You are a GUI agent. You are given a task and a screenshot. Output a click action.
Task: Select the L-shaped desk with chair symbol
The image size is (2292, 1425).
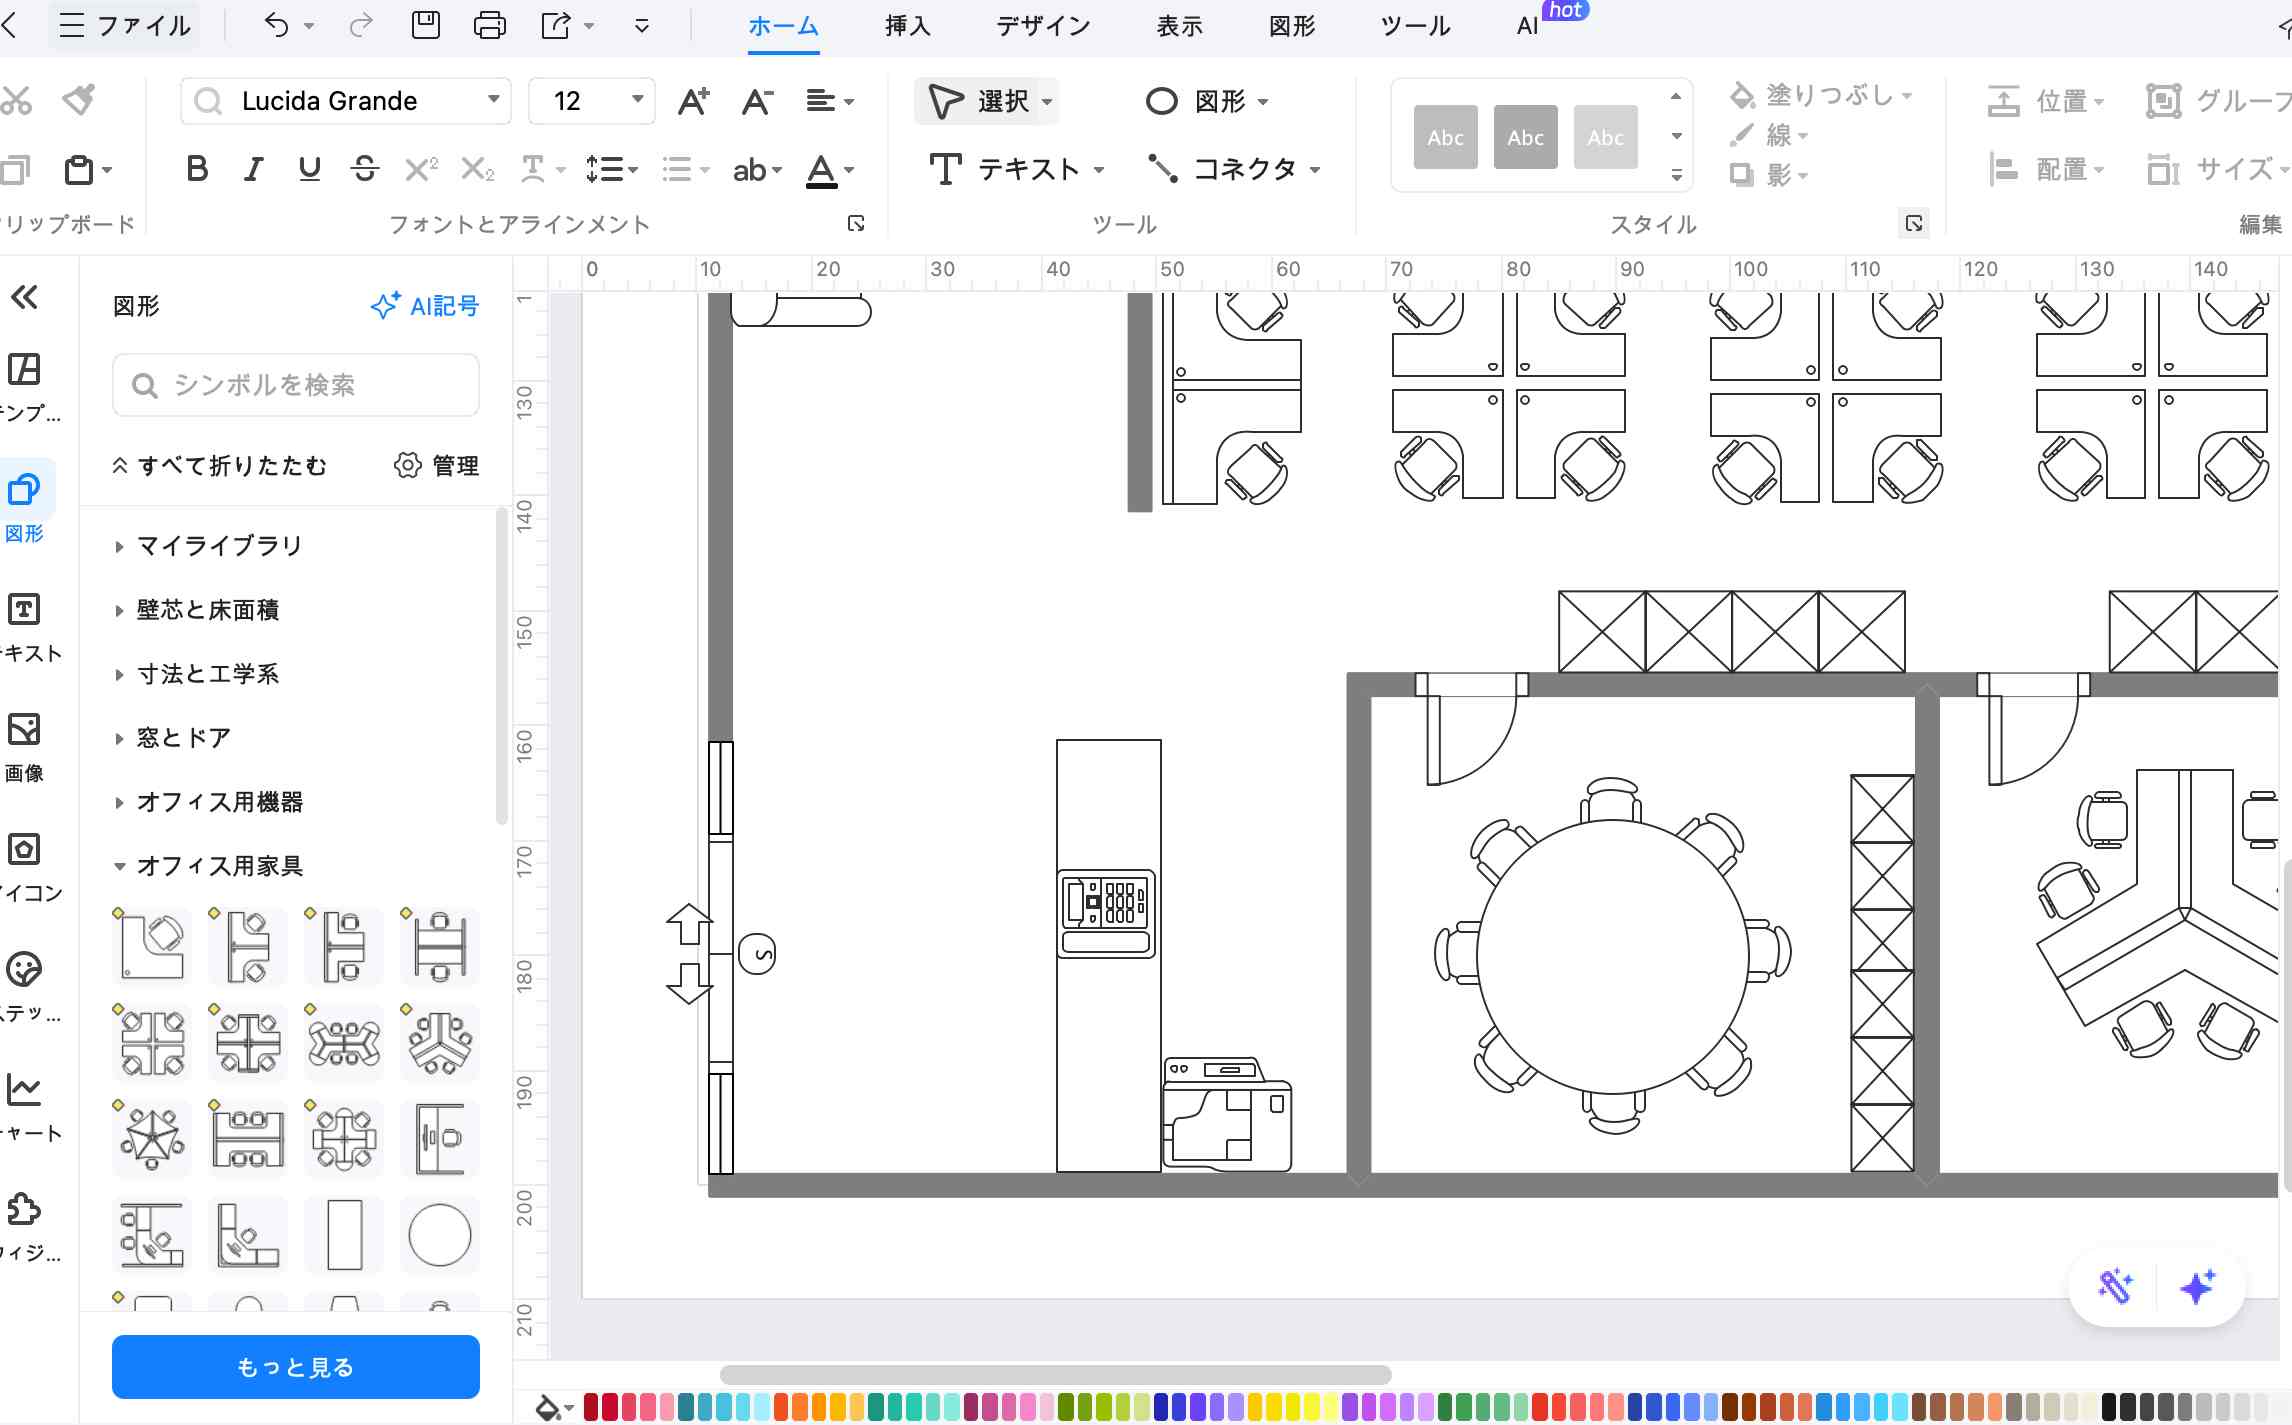[x=152, y=947]
